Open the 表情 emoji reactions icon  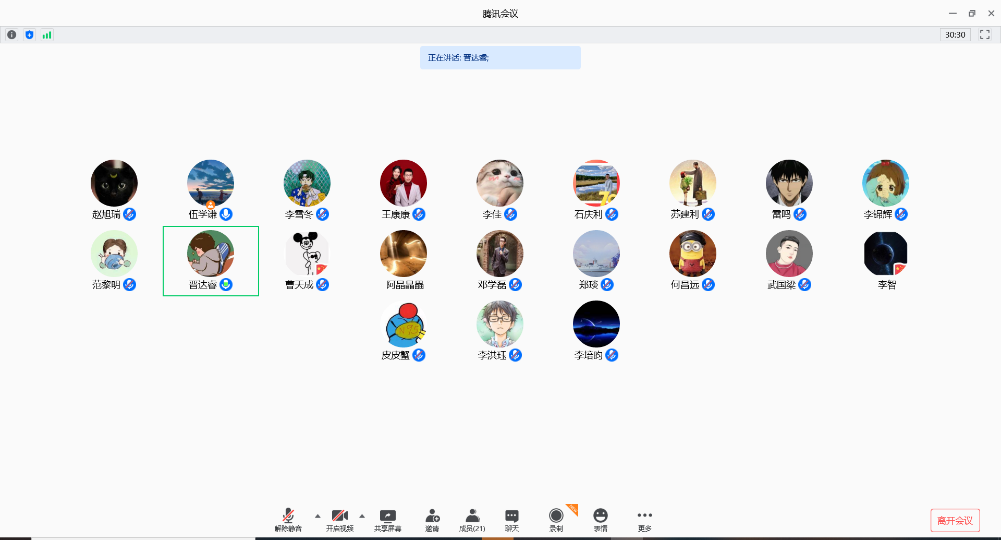point(600,515)
